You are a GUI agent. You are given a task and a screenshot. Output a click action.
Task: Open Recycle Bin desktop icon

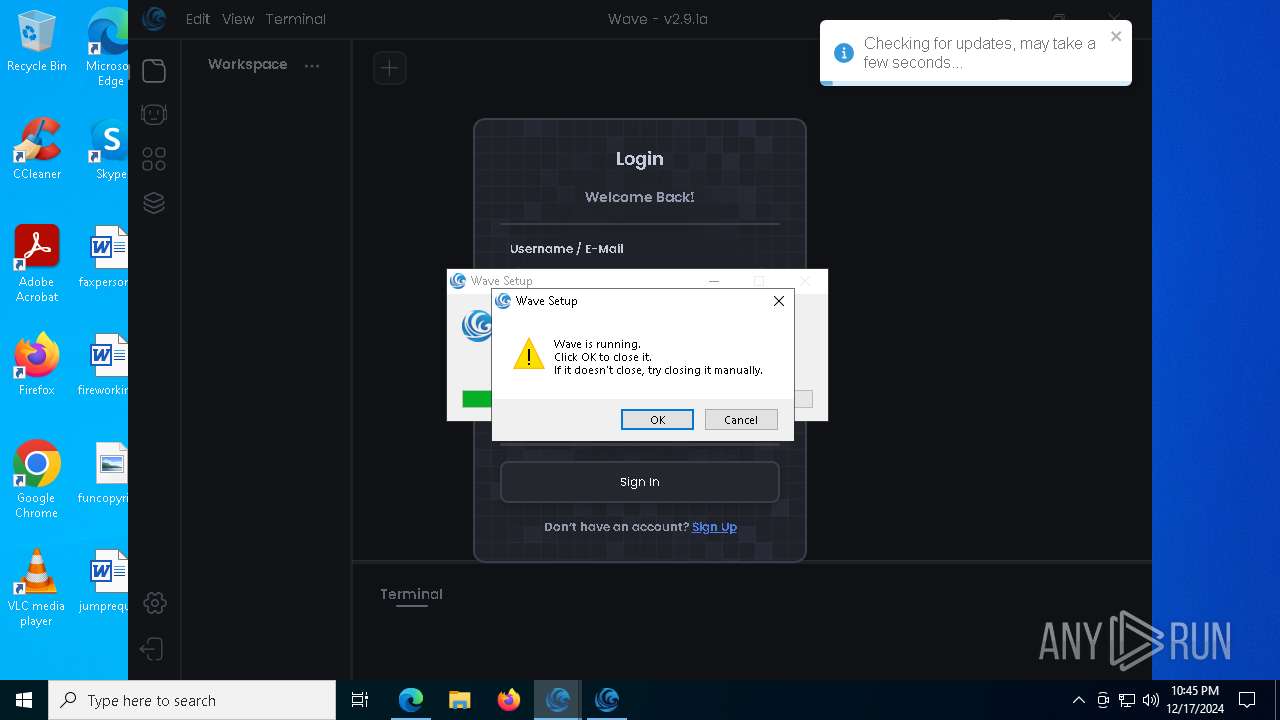coord(37,41)
